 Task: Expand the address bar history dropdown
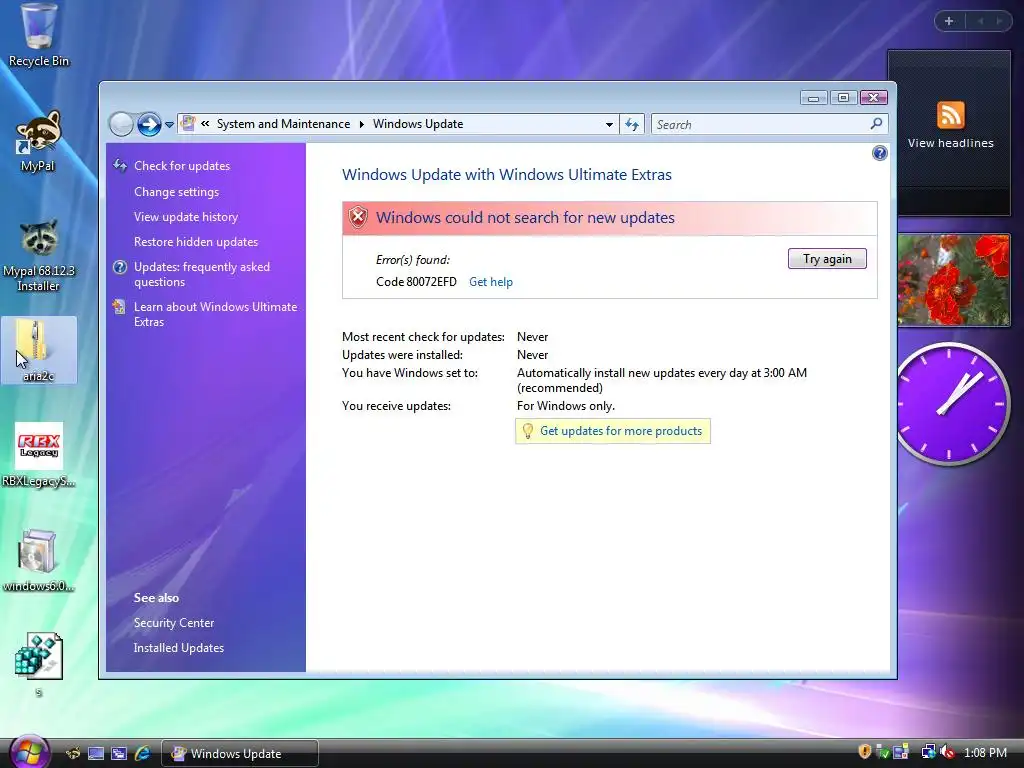[x=609, y=124]
